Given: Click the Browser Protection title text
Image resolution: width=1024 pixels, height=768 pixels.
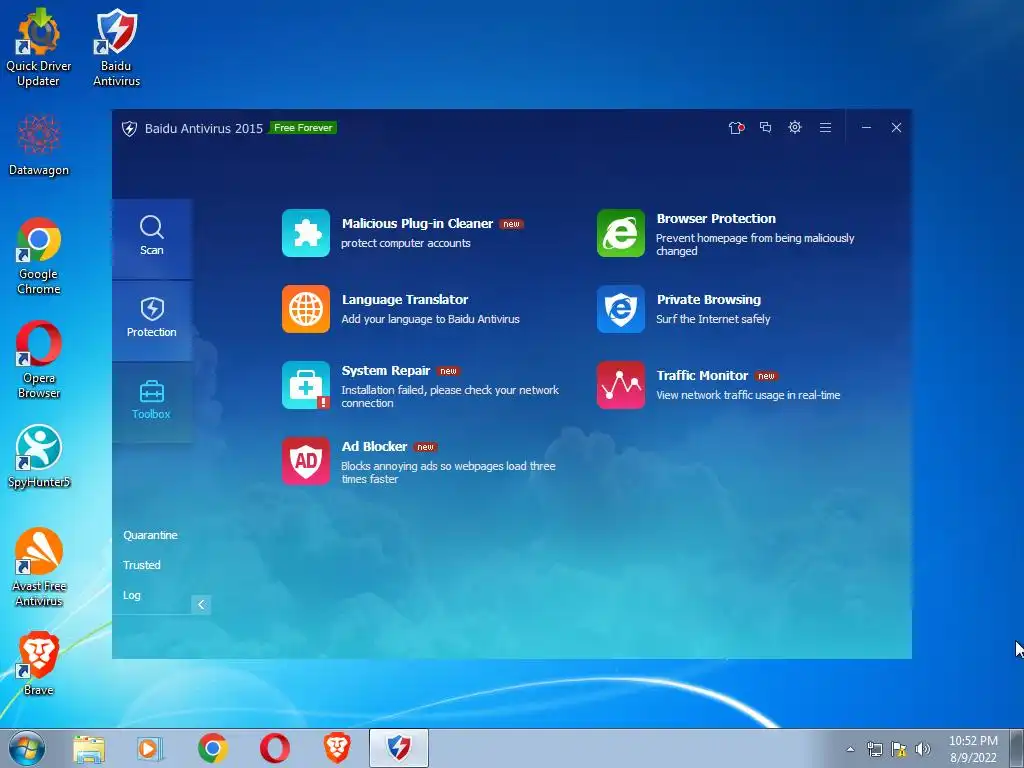Looking at the screenshot, I should (x=716, y=219).
